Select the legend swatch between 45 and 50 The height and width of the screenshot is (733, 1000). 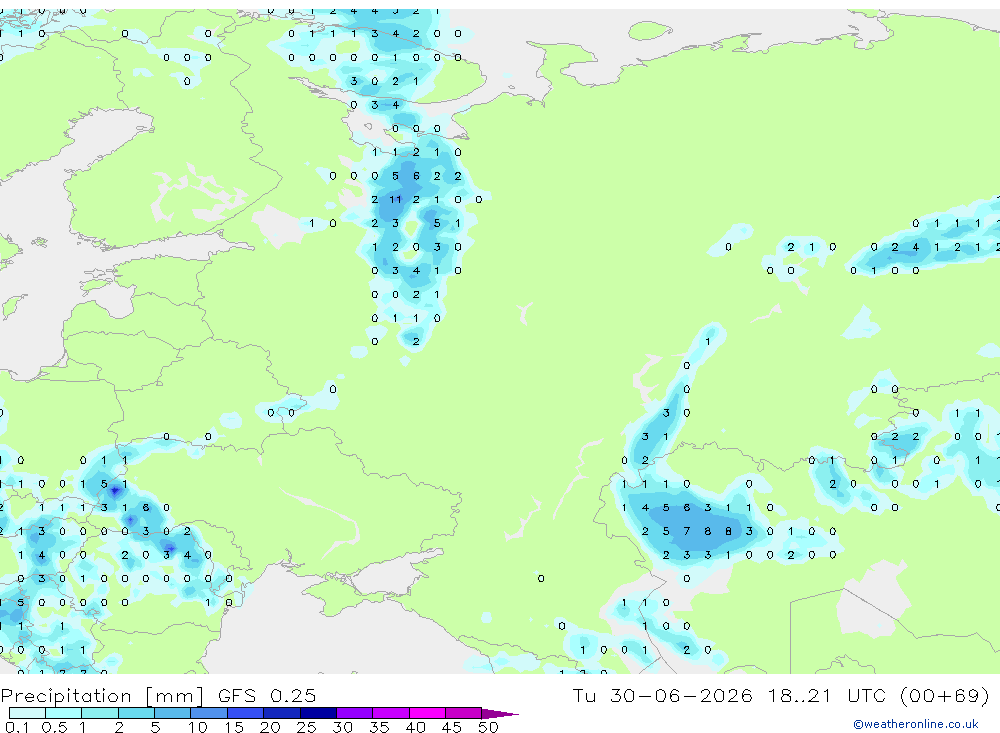pyautogui.click(x=463, y=713)
